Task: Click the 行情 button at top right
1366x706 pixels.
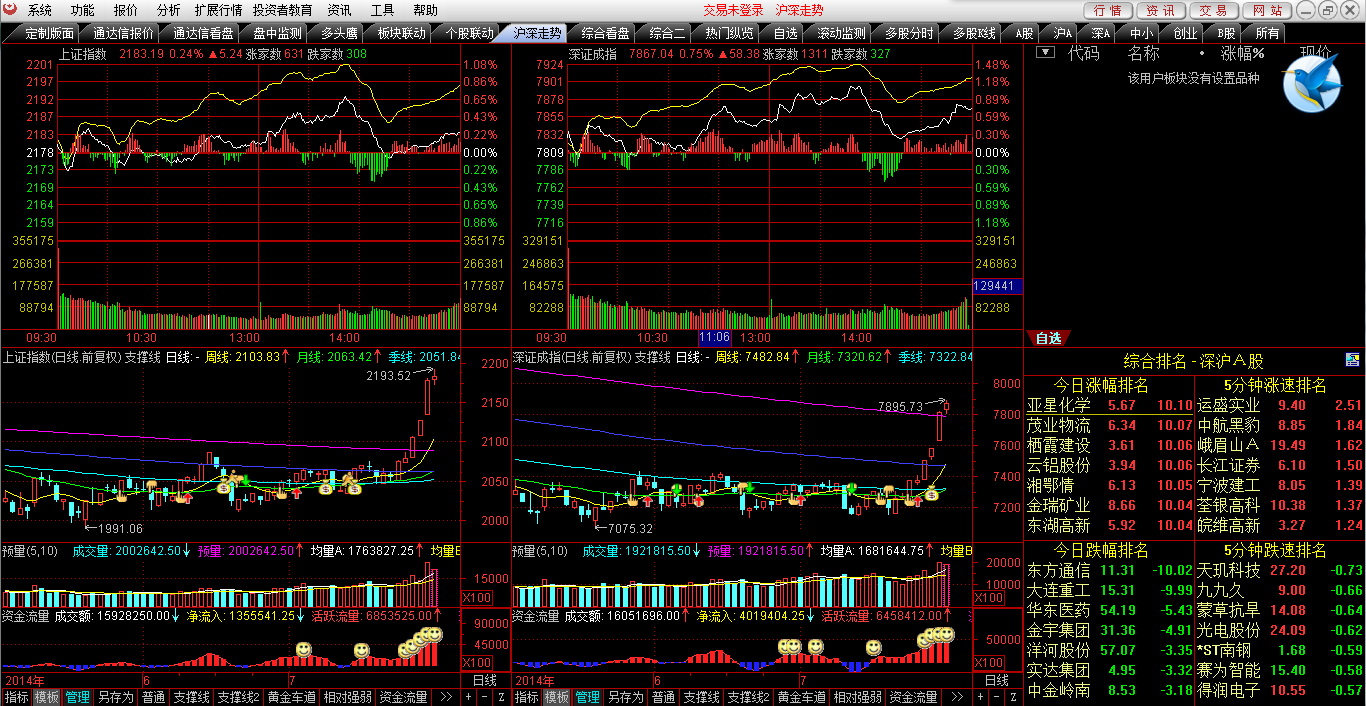Action: [x=1108, y=10]
